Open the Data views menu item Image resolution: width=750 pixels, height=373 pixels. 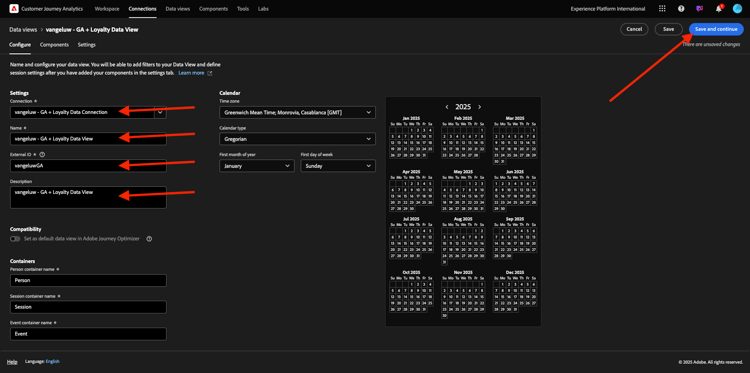pyautogui.click(x=177, y=9)
